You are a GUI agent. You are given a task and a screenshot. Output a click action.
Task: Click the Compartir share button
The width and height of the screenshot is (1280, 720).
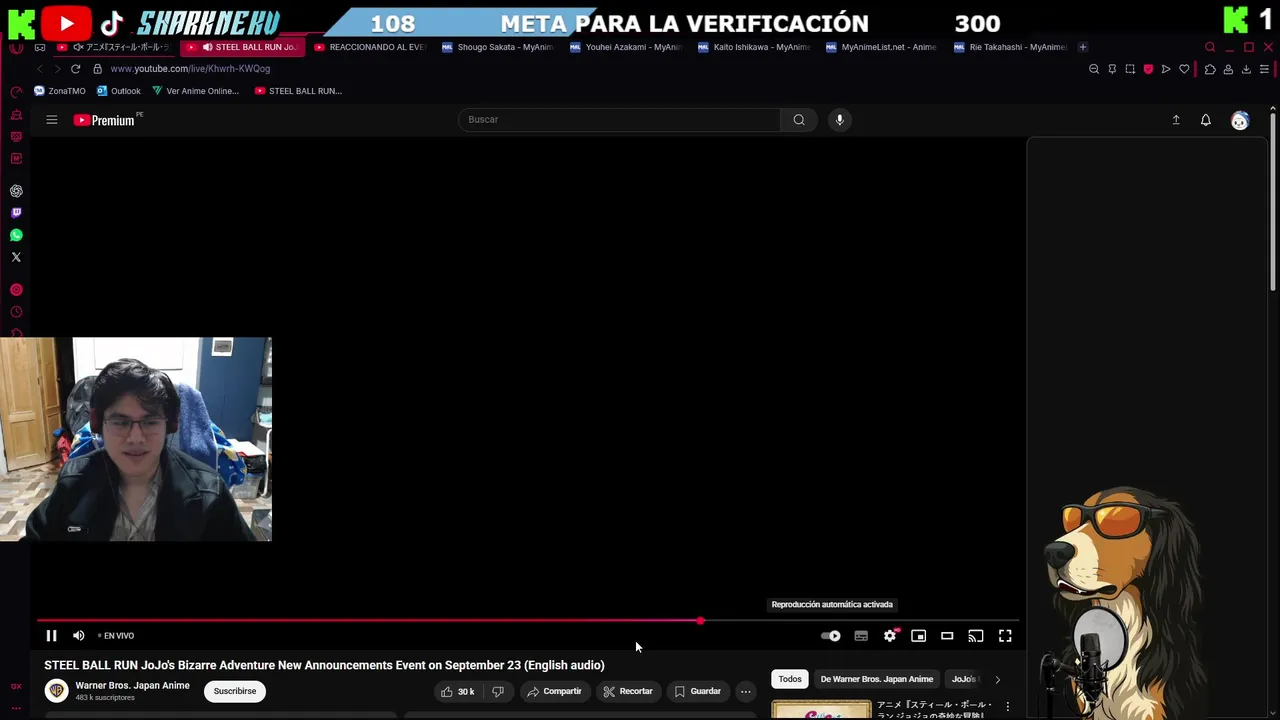(x=554, y=691)
